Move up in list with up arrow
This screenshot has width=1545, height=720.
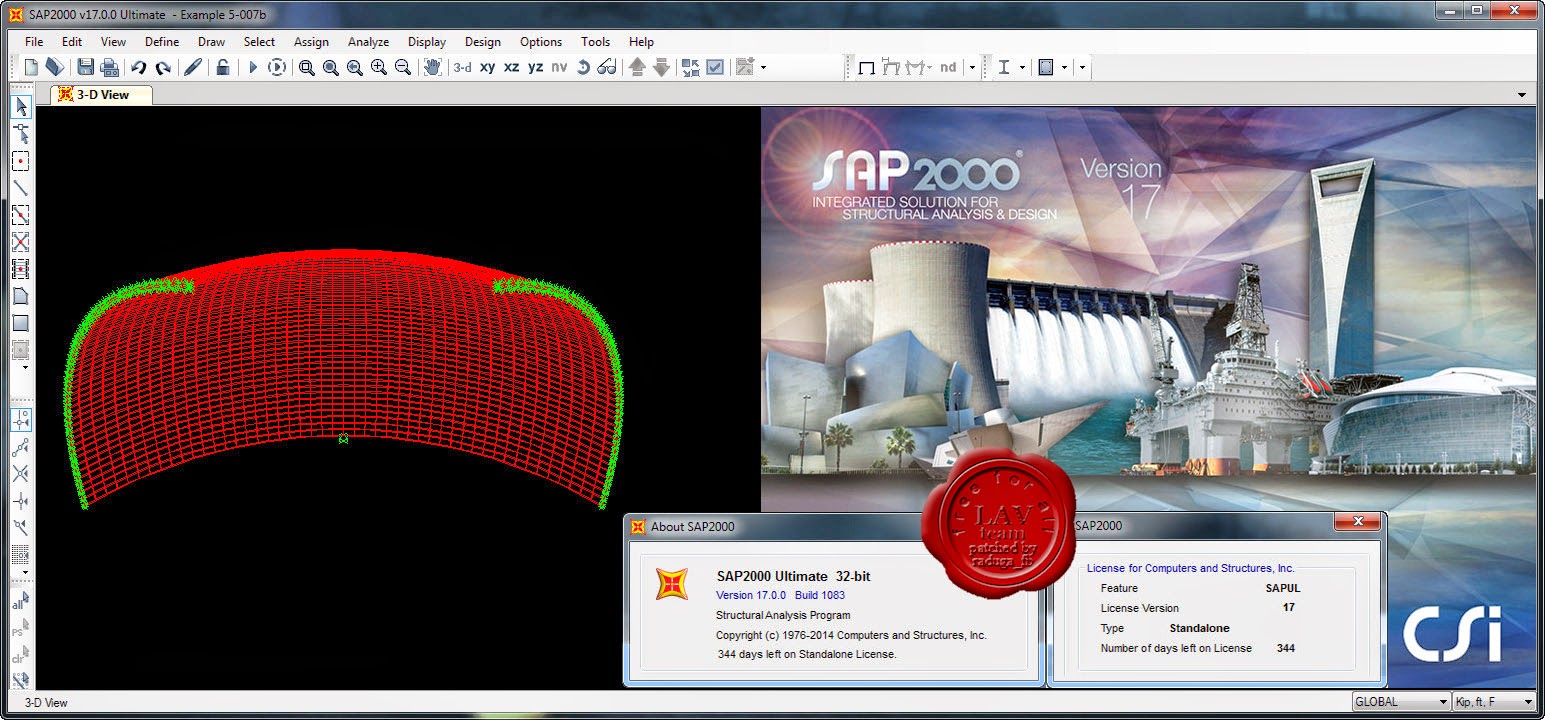(637, 67)
